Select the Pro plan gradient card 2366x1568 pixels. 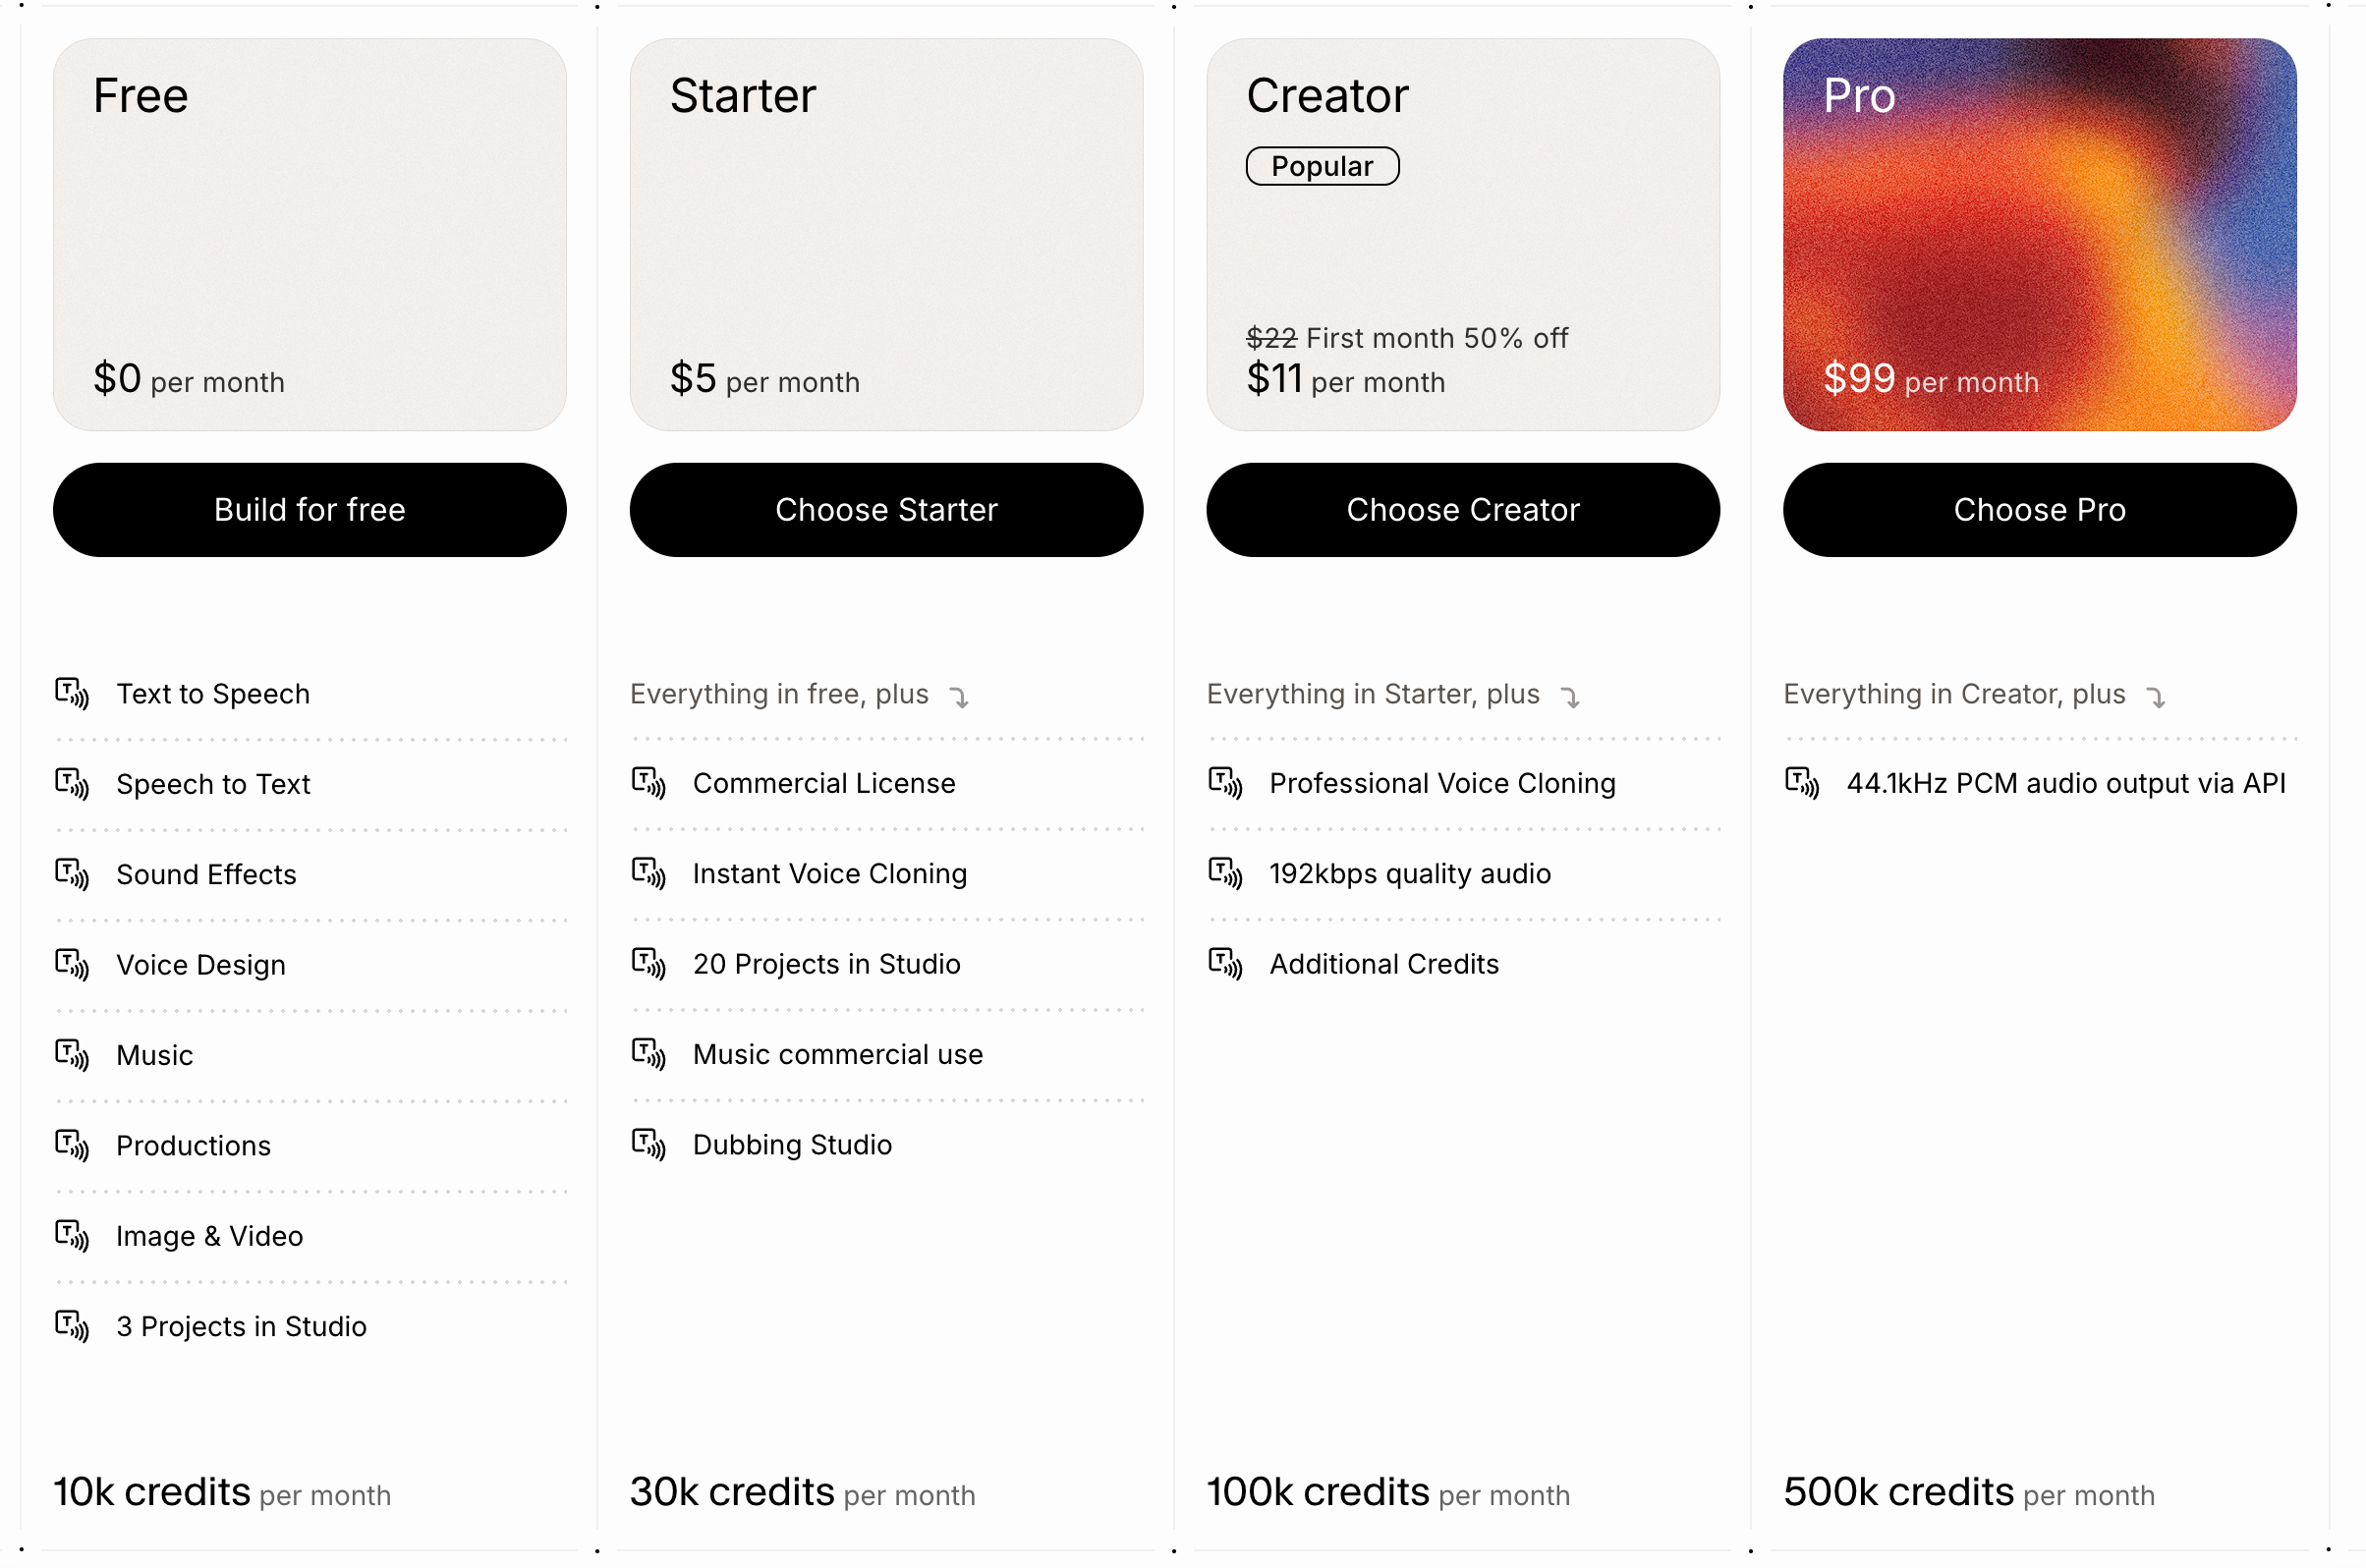[x=2038, y=234]
